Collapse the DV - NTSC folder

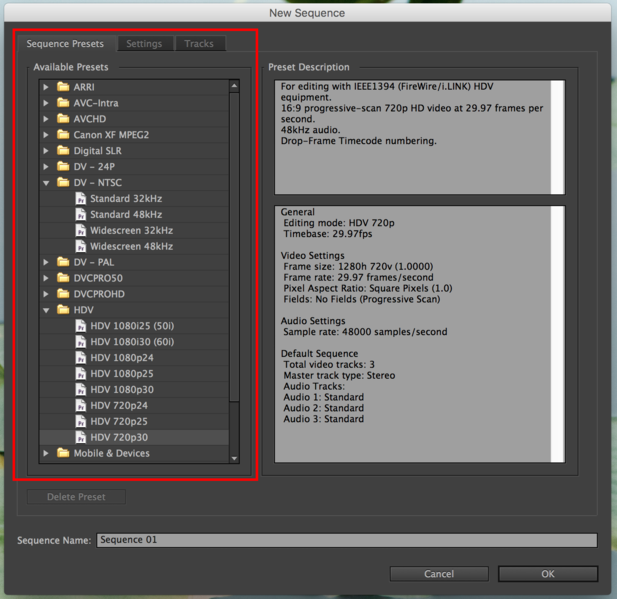coord(46,183)
